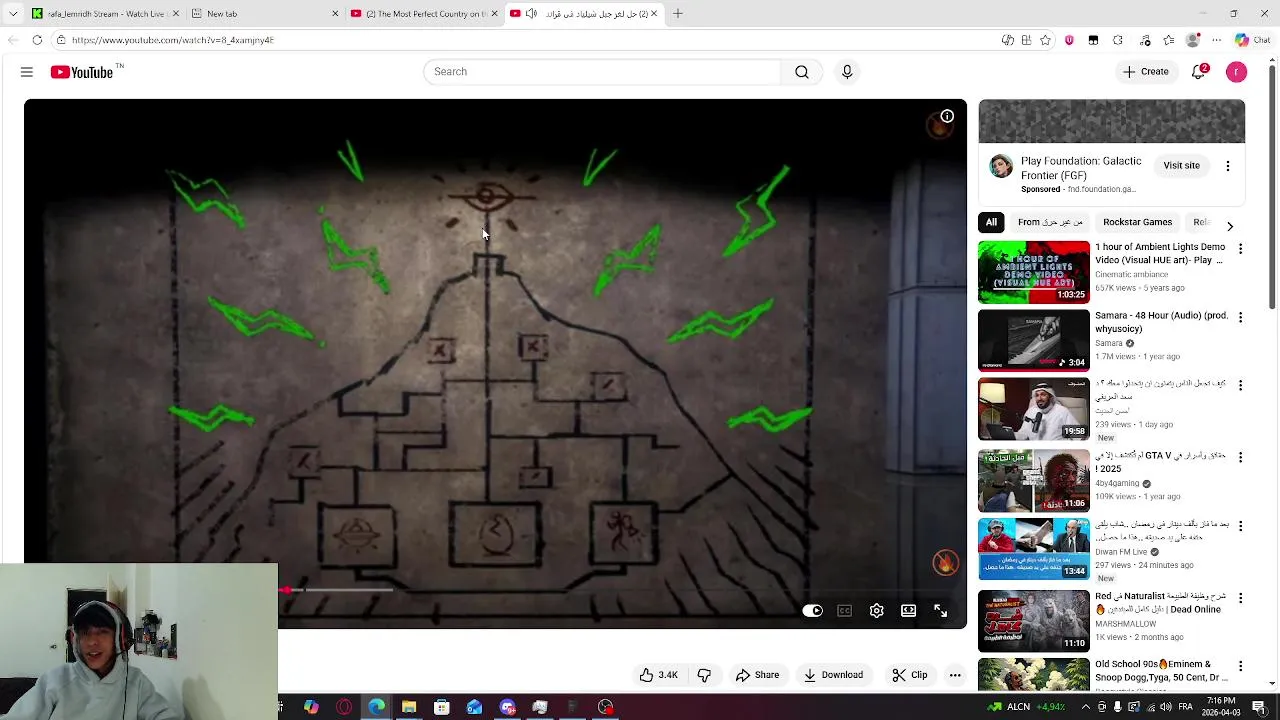Add this page to browser favorites
Image resolution: width=1280 pixels, height=720 pixels.
tap(1045, 40)
